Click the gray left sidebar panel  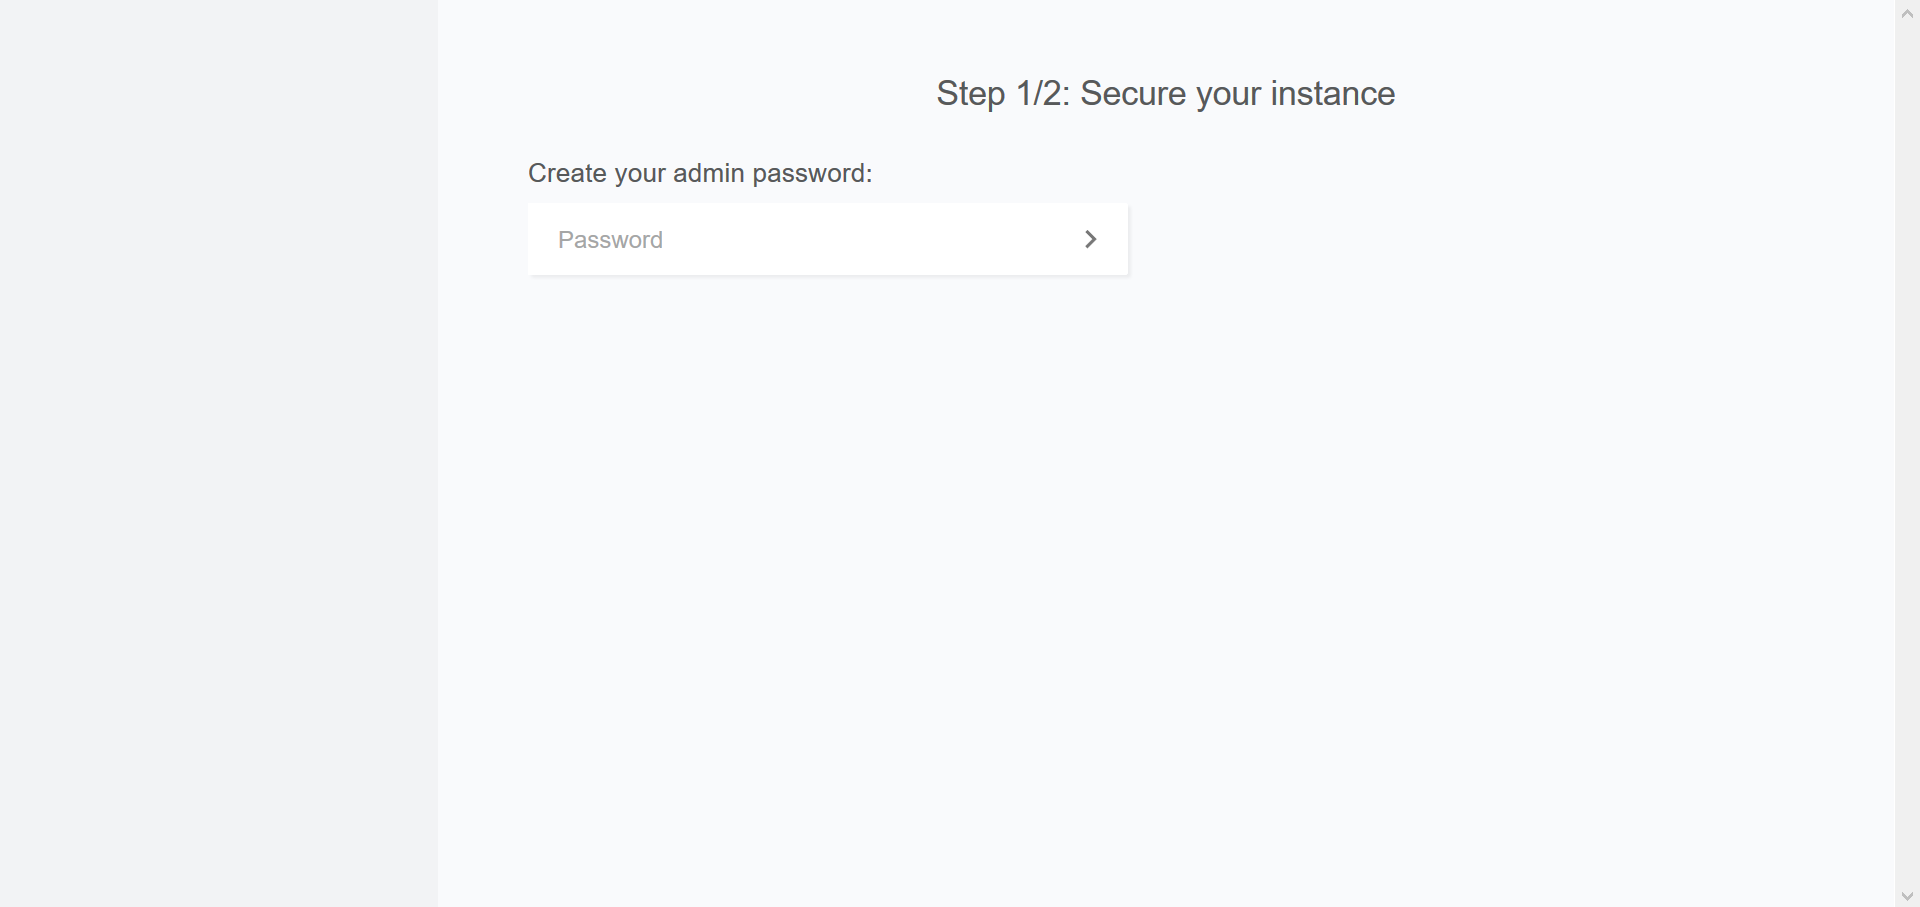[218, 450]
